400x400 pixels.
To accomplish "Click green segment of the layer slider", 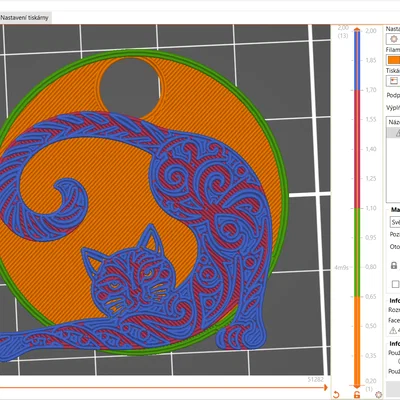I will [x=357, y=252].
